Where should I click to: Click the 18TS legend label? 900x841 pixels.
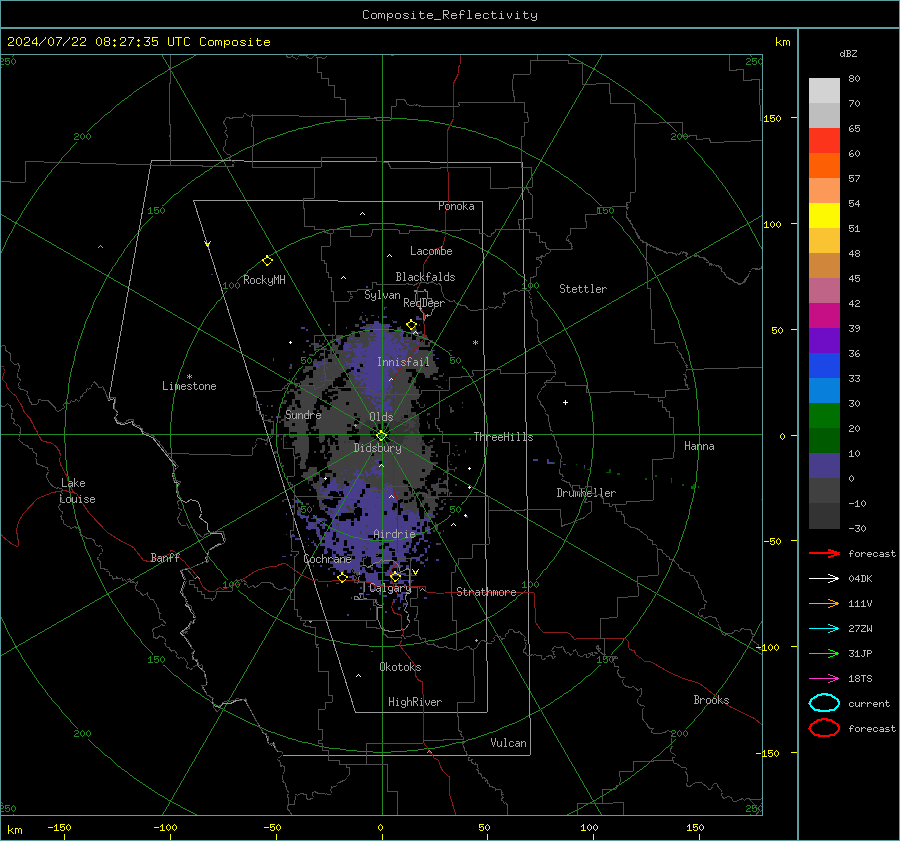(860, 679)
